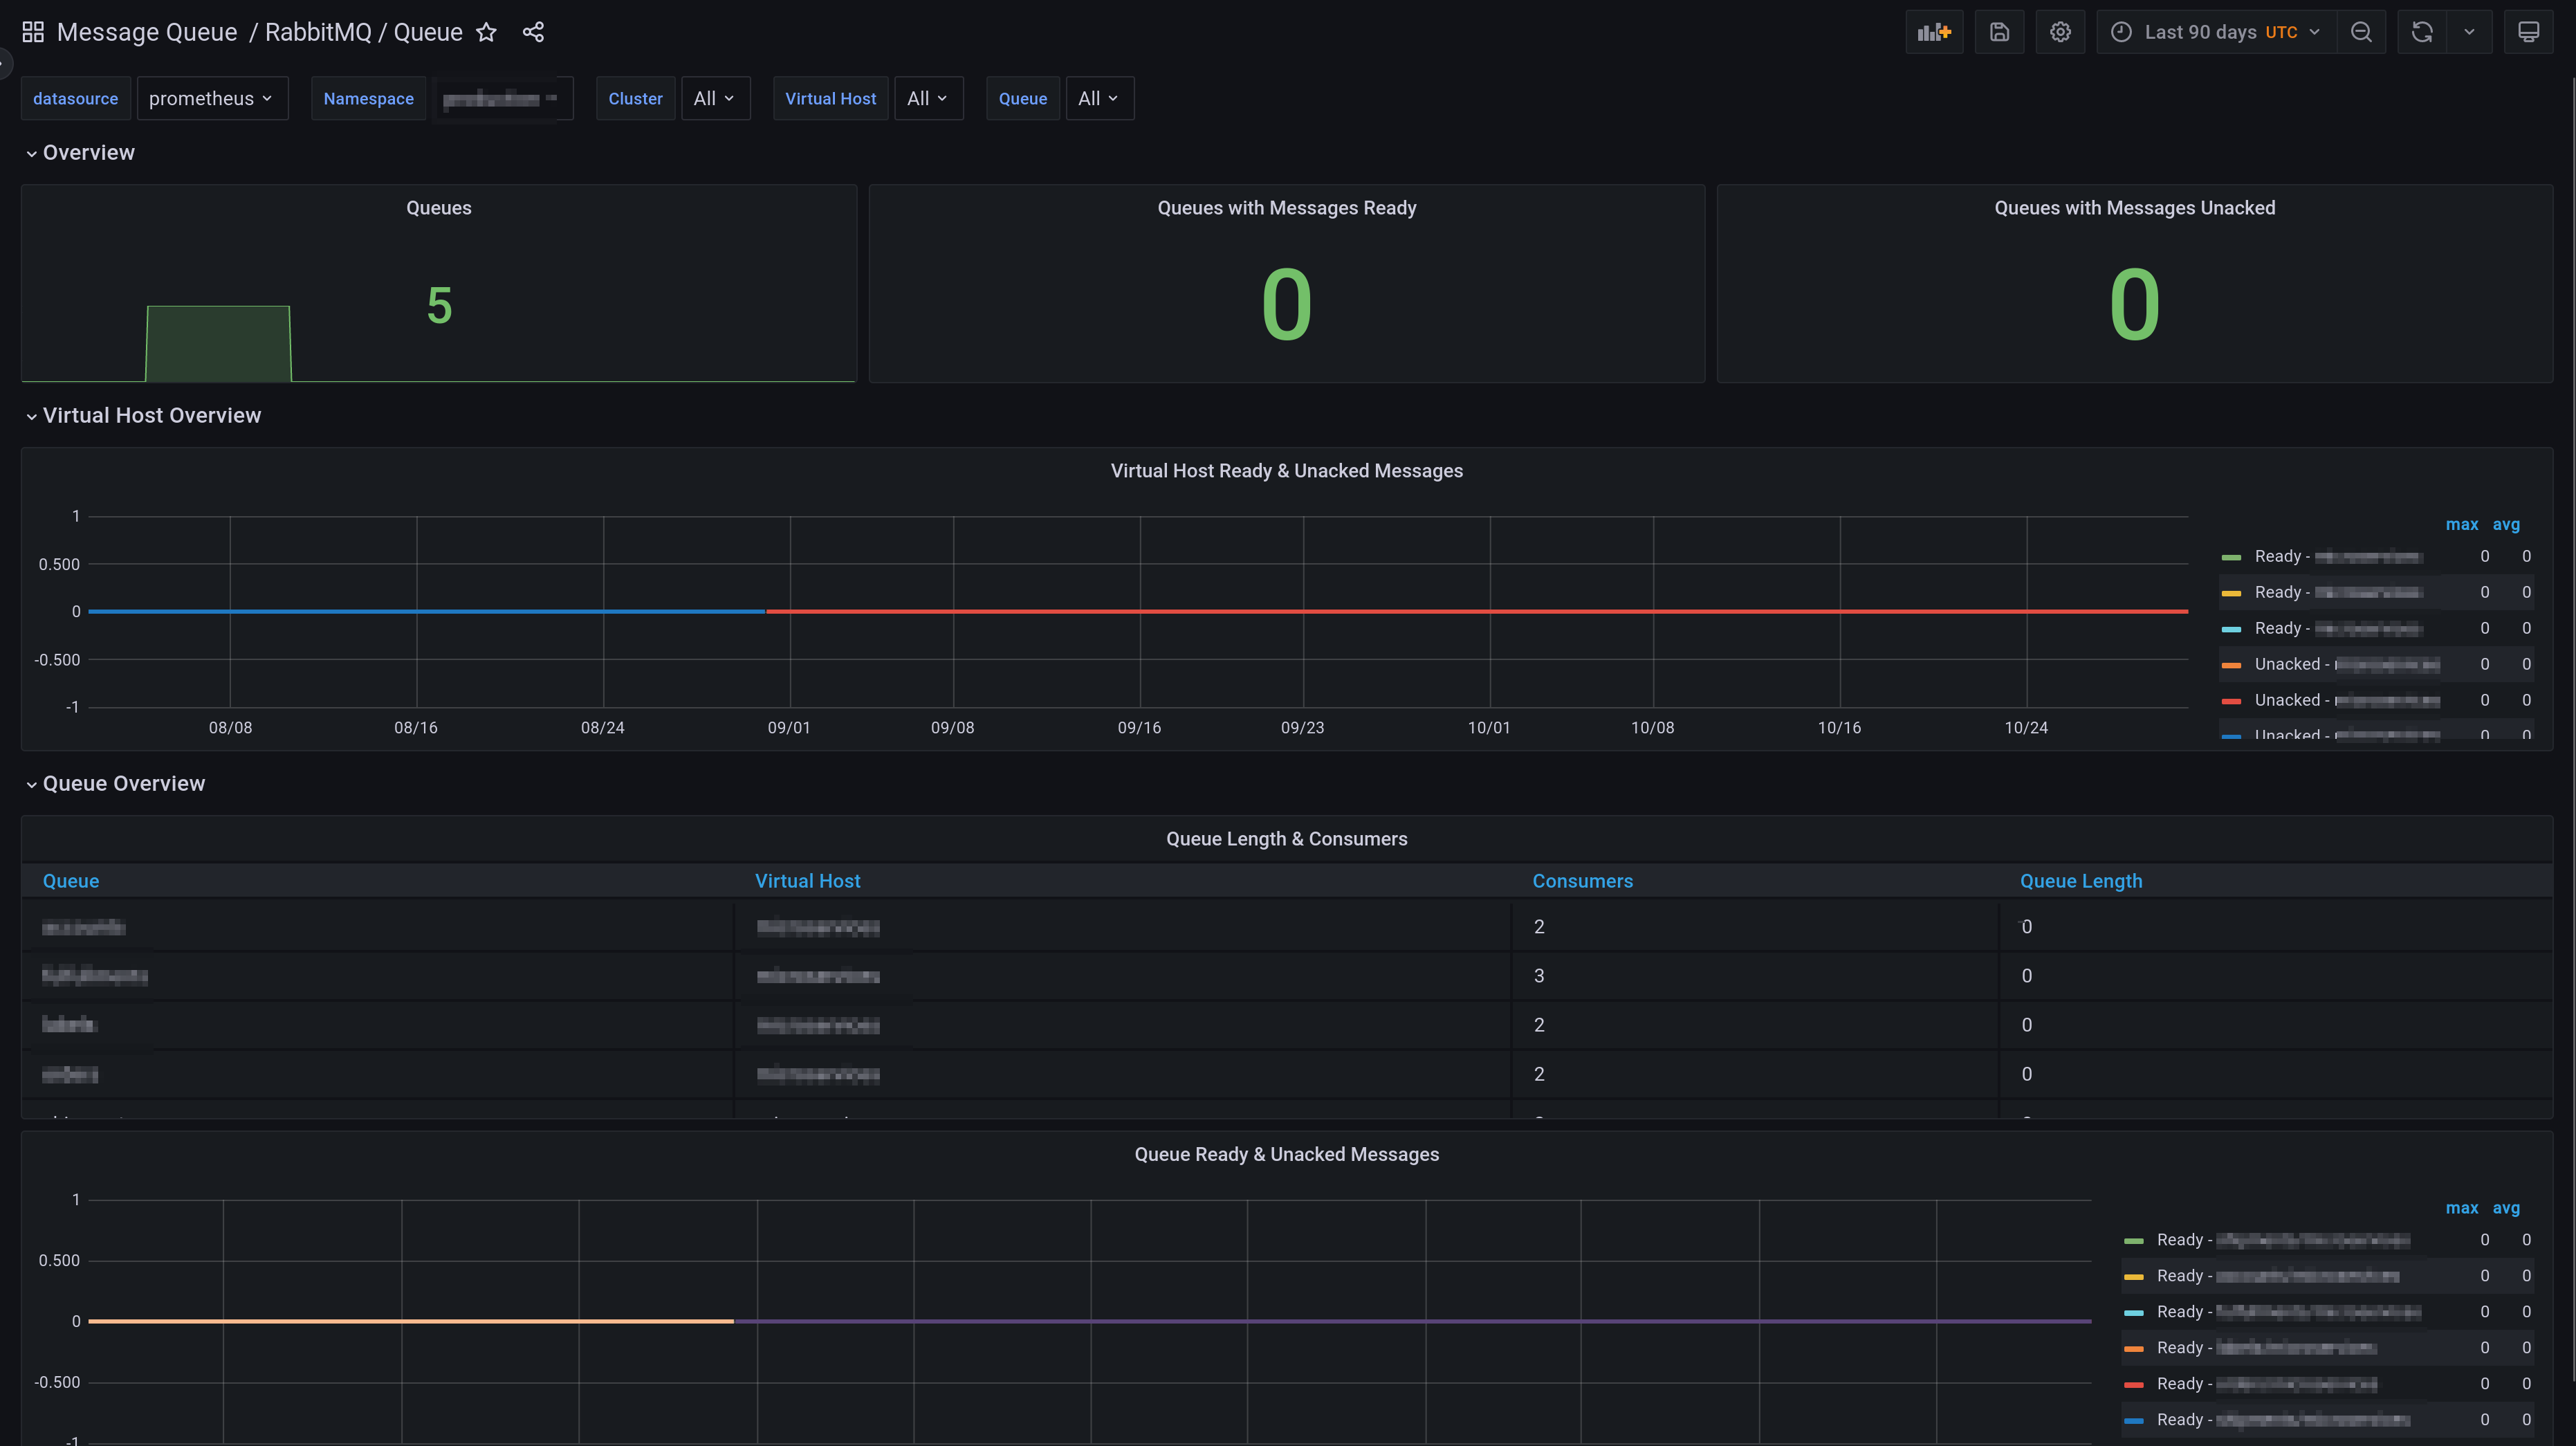Click the Add panel icon
Image resolution: width=2576 pixels, height=1446 pixels.
[1934, 32]
